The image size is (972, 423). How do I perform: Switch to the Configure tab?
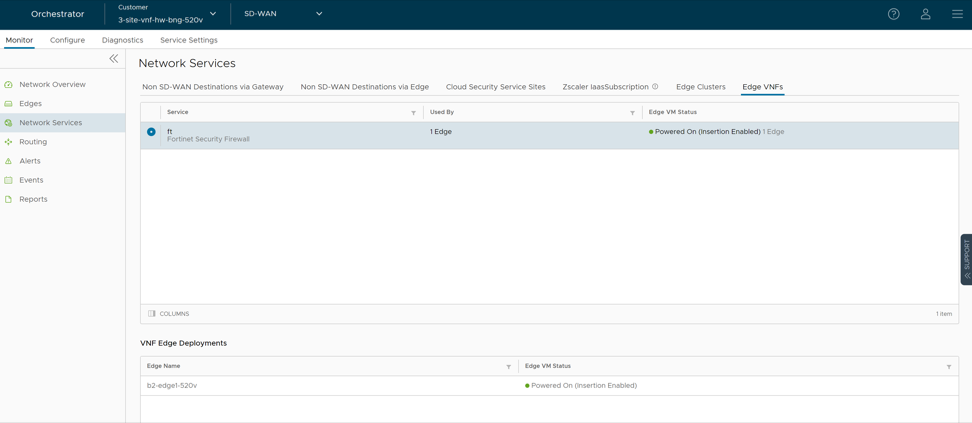[x=67, y=40]
